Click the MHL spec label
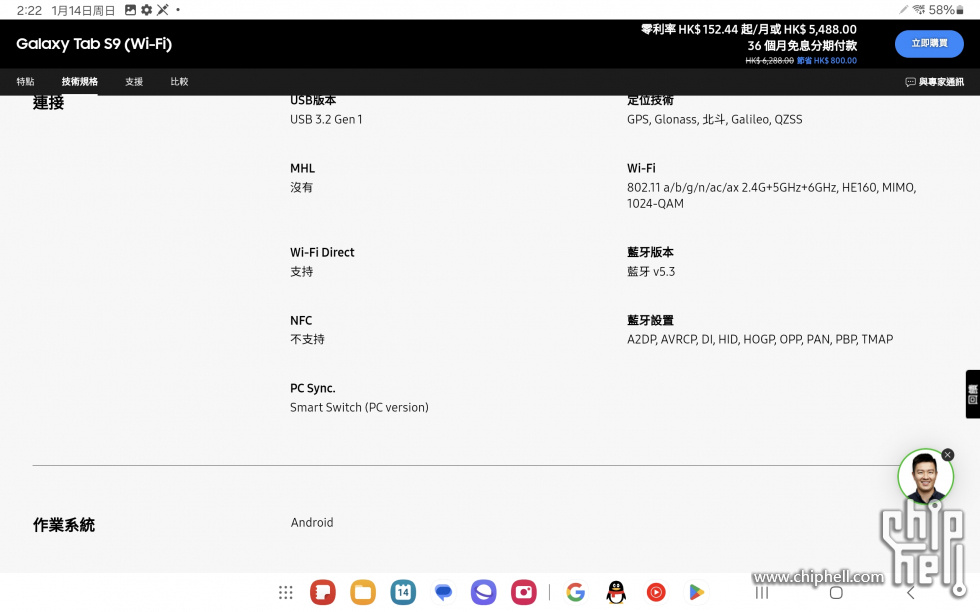Viewport: 980px width, 612px height. [302, 168]
